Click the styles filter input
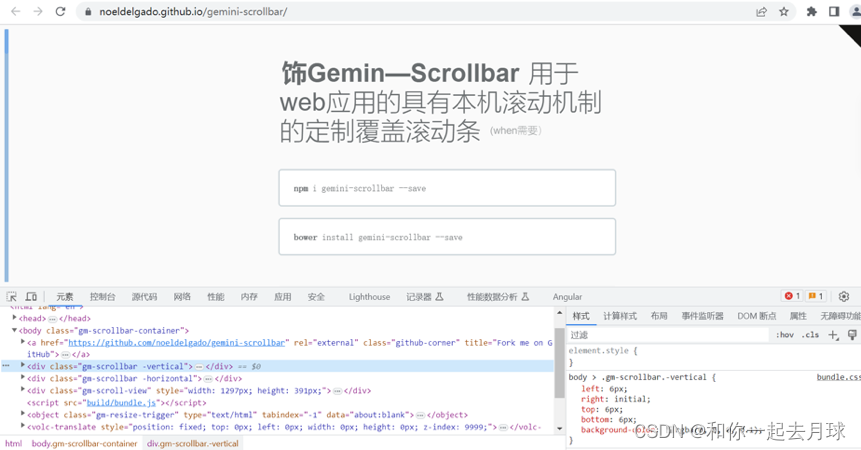The width and height of the screenshot is (861, 450). click(x=667, y=335)
